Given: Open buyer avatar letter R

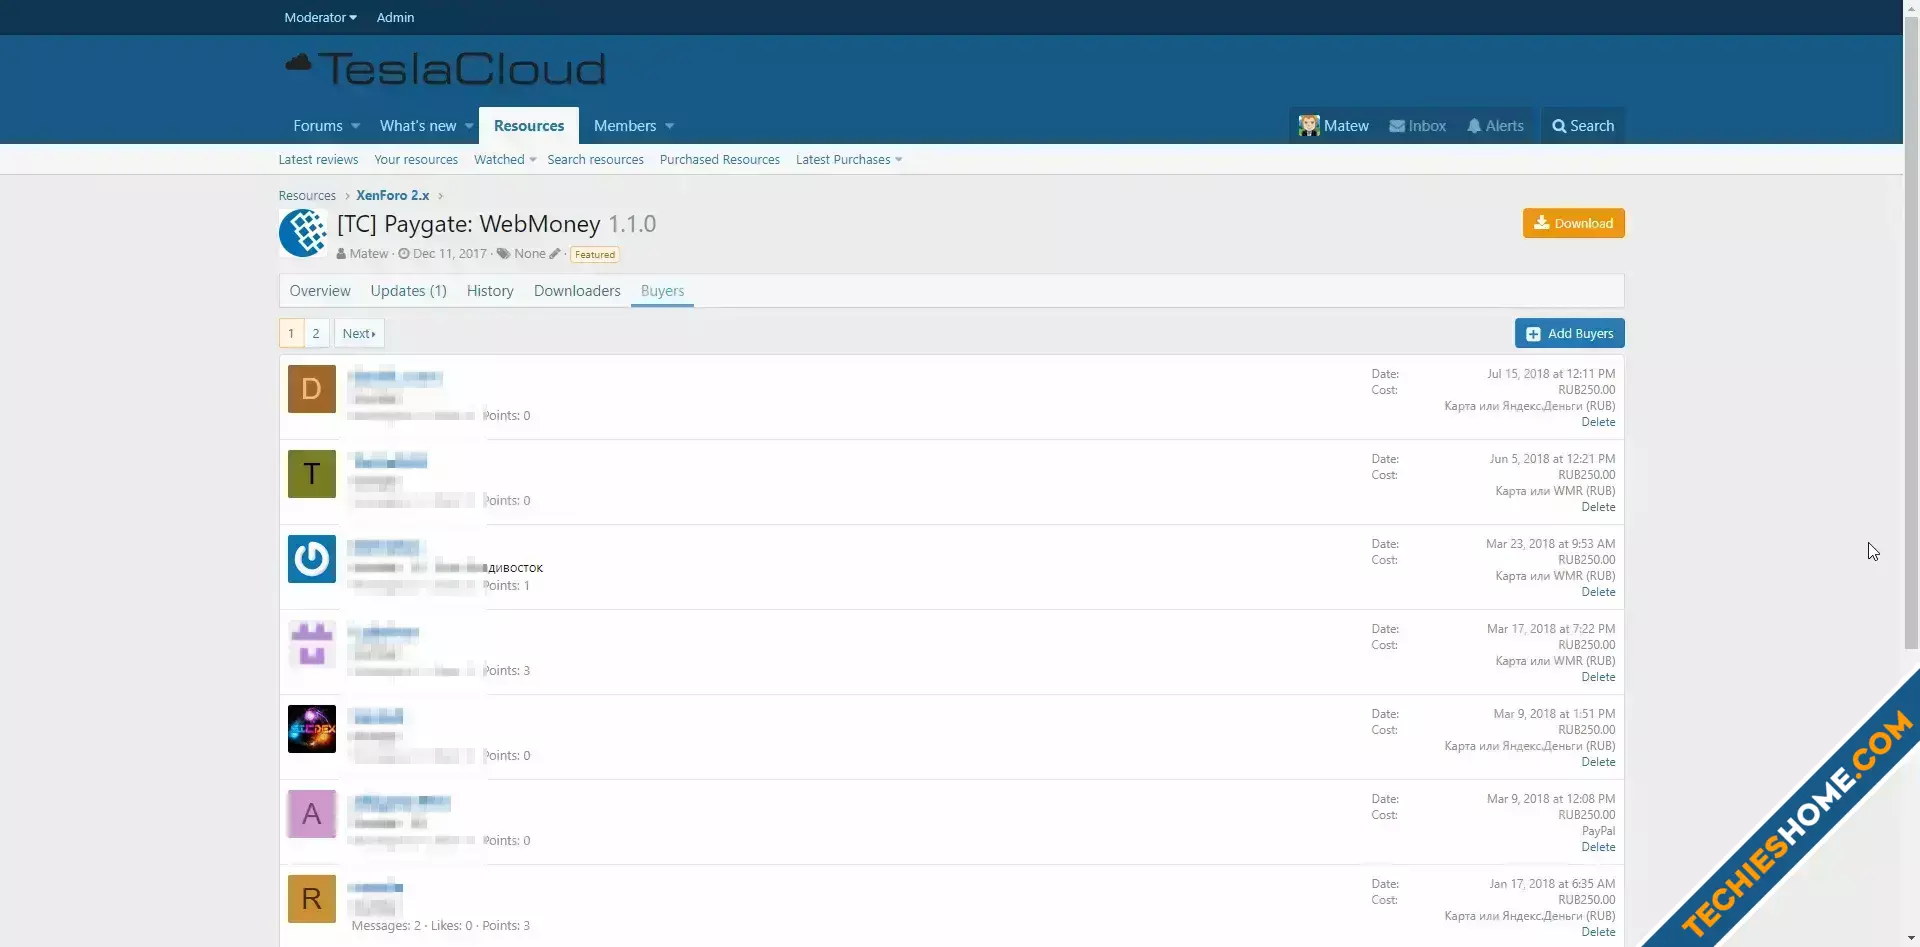Looking at the screenshot, I should click(x=312, y=899).
